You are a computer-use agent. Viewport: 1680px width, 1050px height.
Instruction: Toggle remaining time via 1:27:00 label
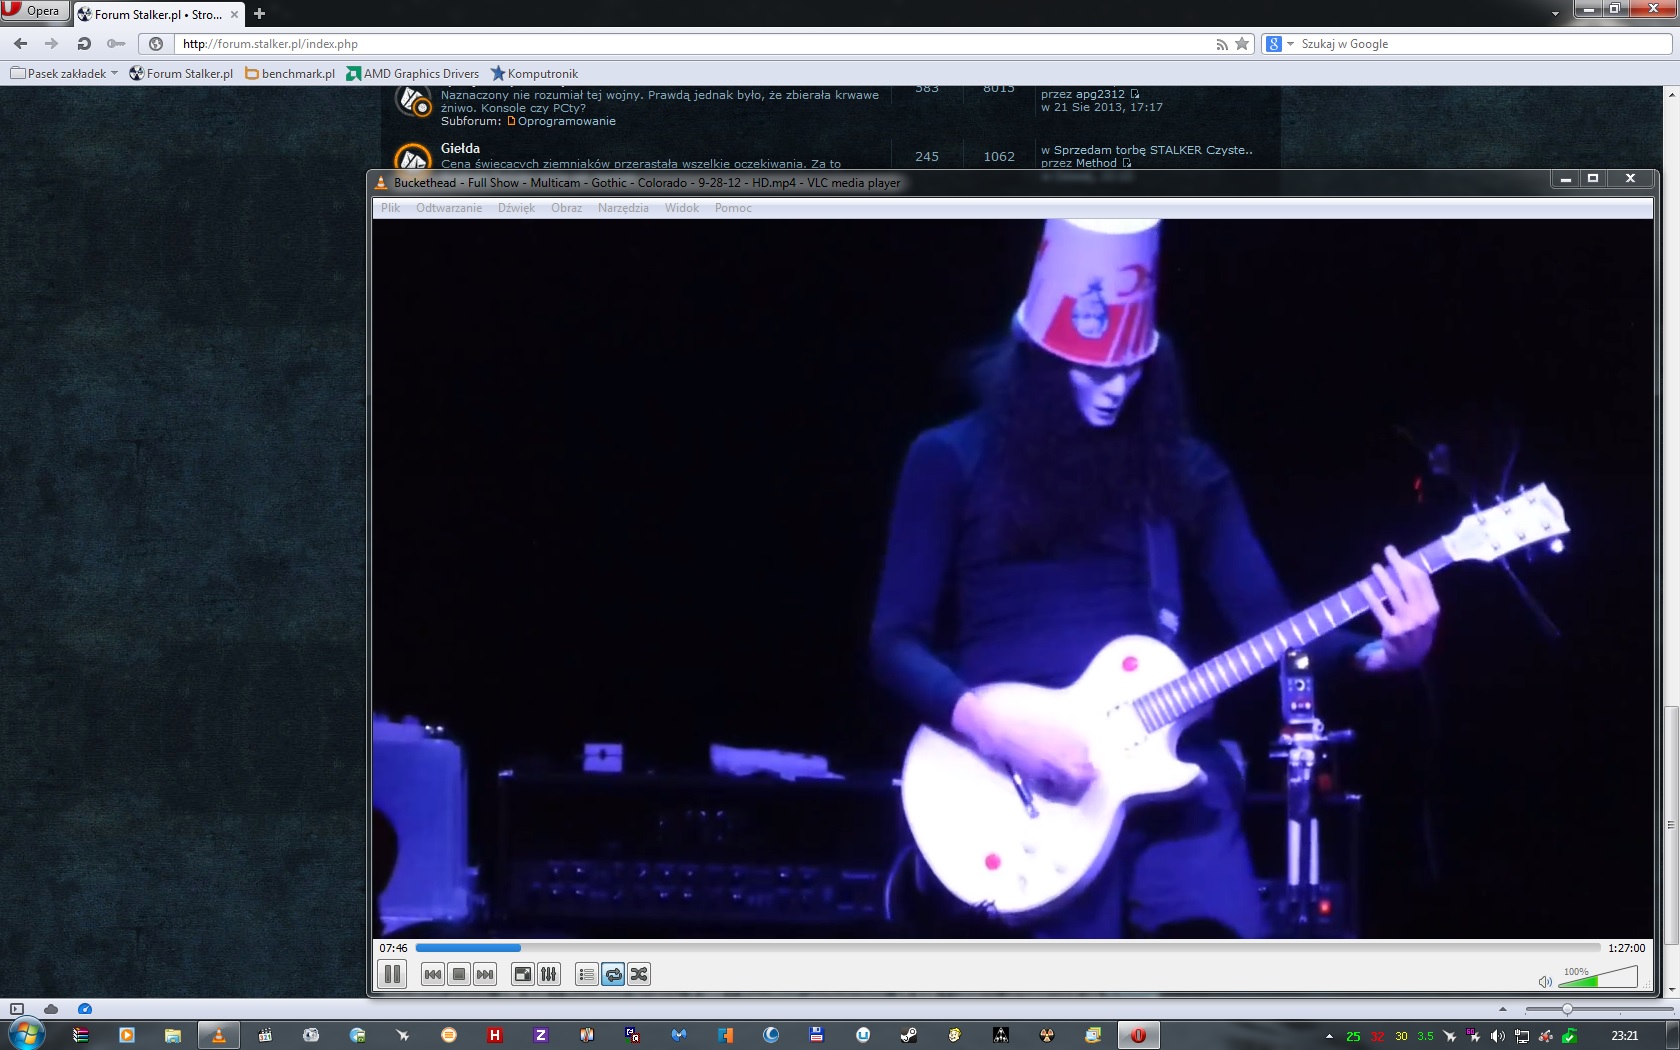tap(1626, 948)
